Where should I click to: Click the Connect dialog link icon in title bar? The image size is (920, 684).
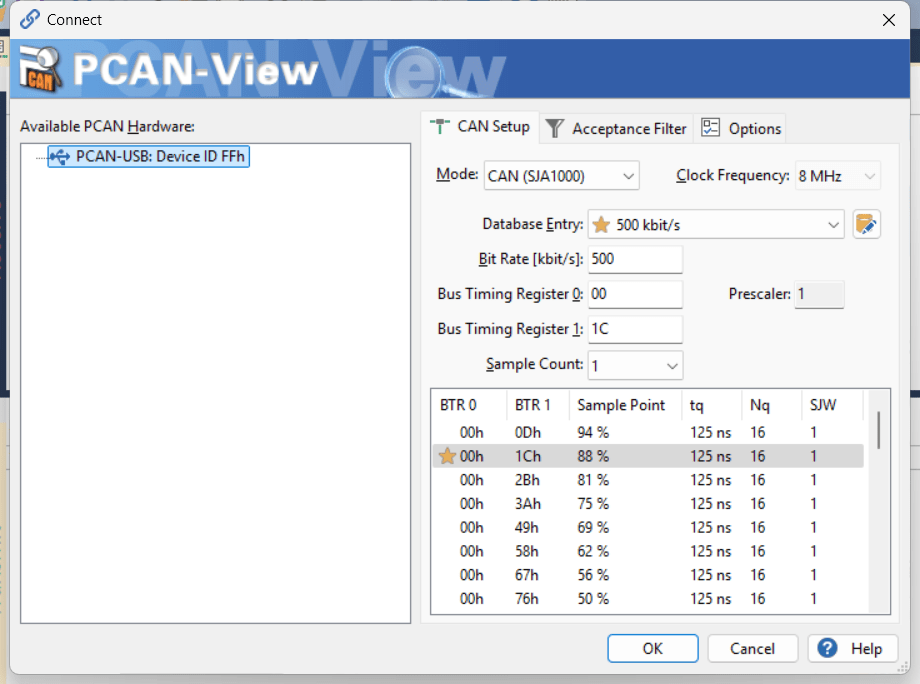pyautogui.click(x=29, y=19)
